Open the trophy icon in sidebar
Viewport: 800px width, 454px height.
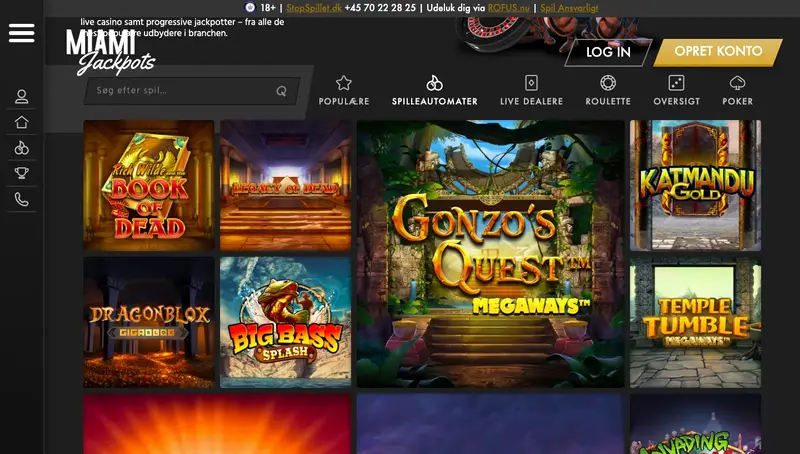(x=21, y=173)
